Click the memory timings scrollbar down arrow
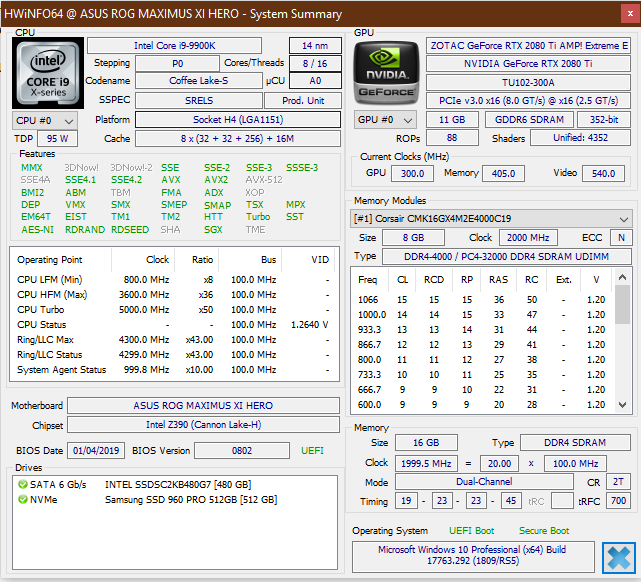641x582 pixels. click(x=622, y=405)
